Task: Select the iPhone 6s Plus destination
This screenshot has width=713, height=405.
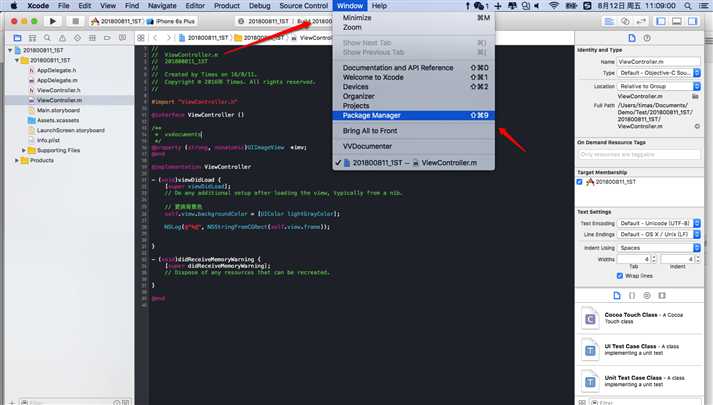Action: click(171, 21)
